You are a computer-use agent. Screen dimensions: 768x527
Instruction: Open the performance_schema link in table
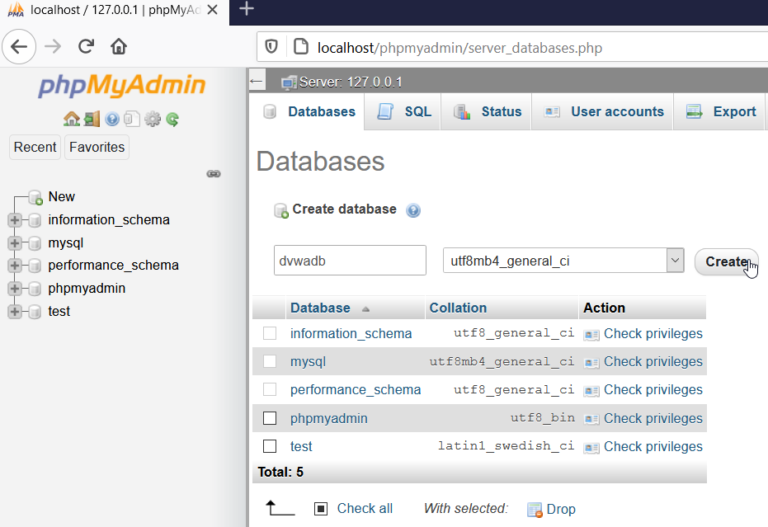click(x=355, y=390)
